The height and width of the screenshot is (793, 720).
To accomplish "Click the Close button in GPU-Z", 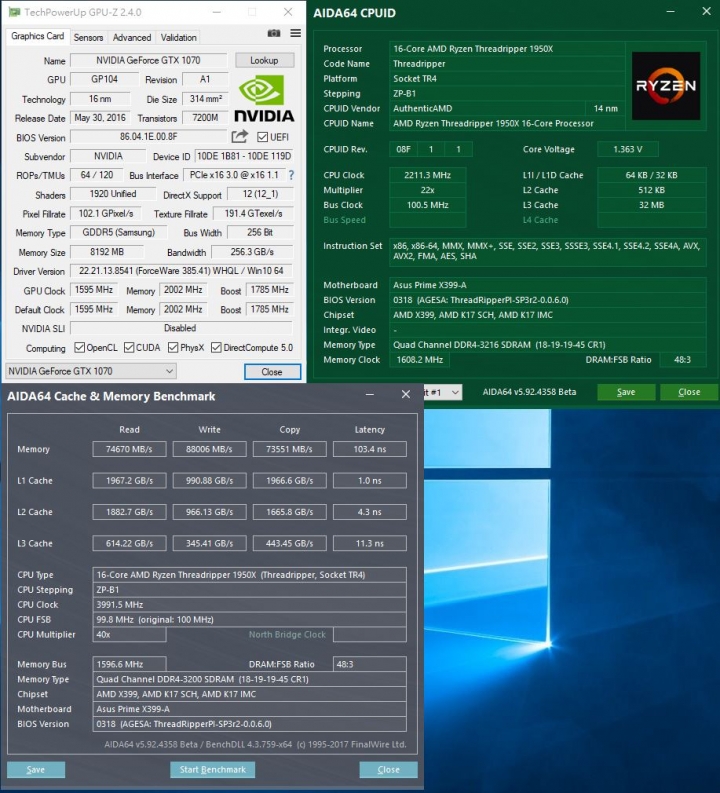I will coord(272,372).
